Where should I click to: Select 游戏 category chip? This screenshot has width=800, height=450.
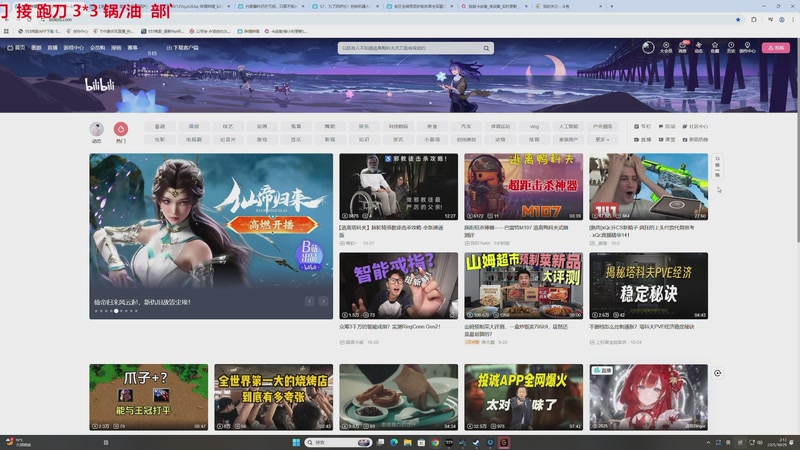(x=262, y=139)
